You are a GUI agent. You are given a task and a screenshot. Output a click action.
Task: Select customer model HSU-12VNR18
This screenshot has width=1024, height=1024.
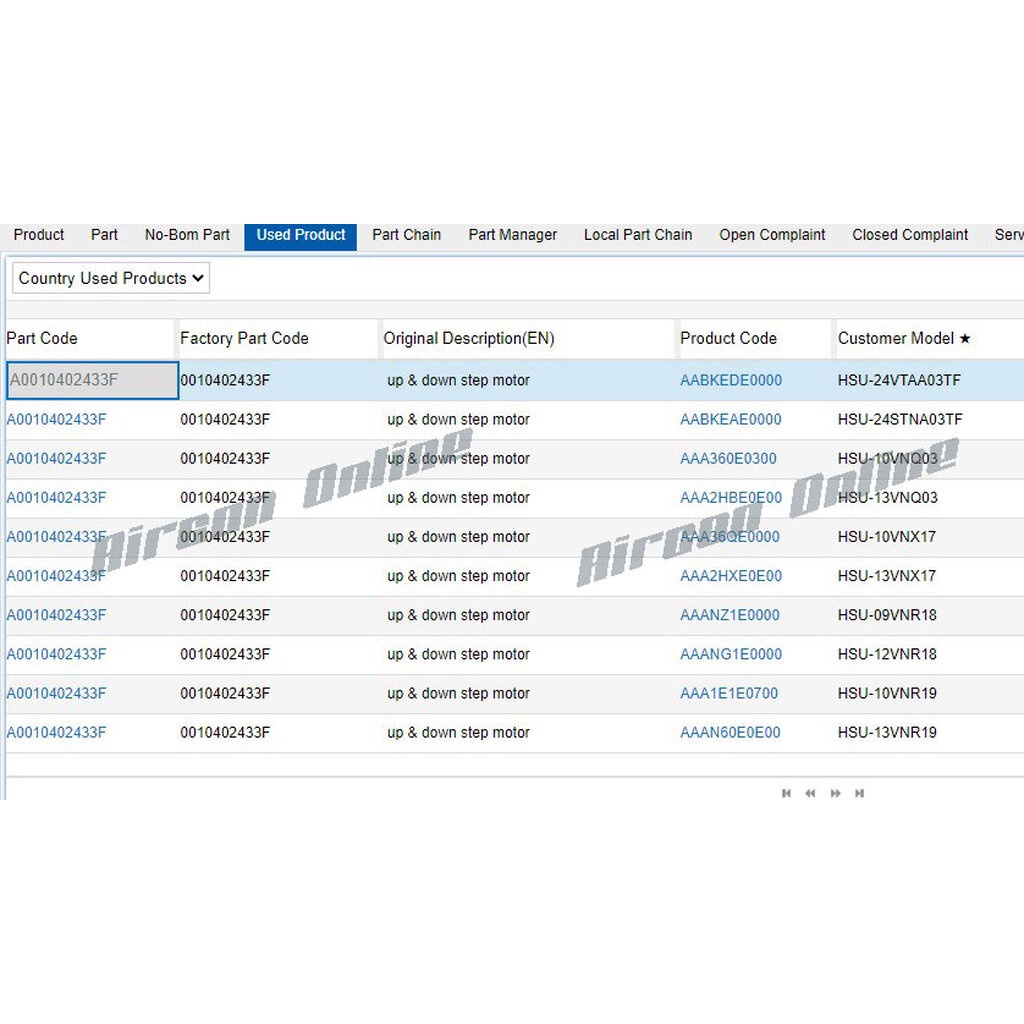[888, 654]
